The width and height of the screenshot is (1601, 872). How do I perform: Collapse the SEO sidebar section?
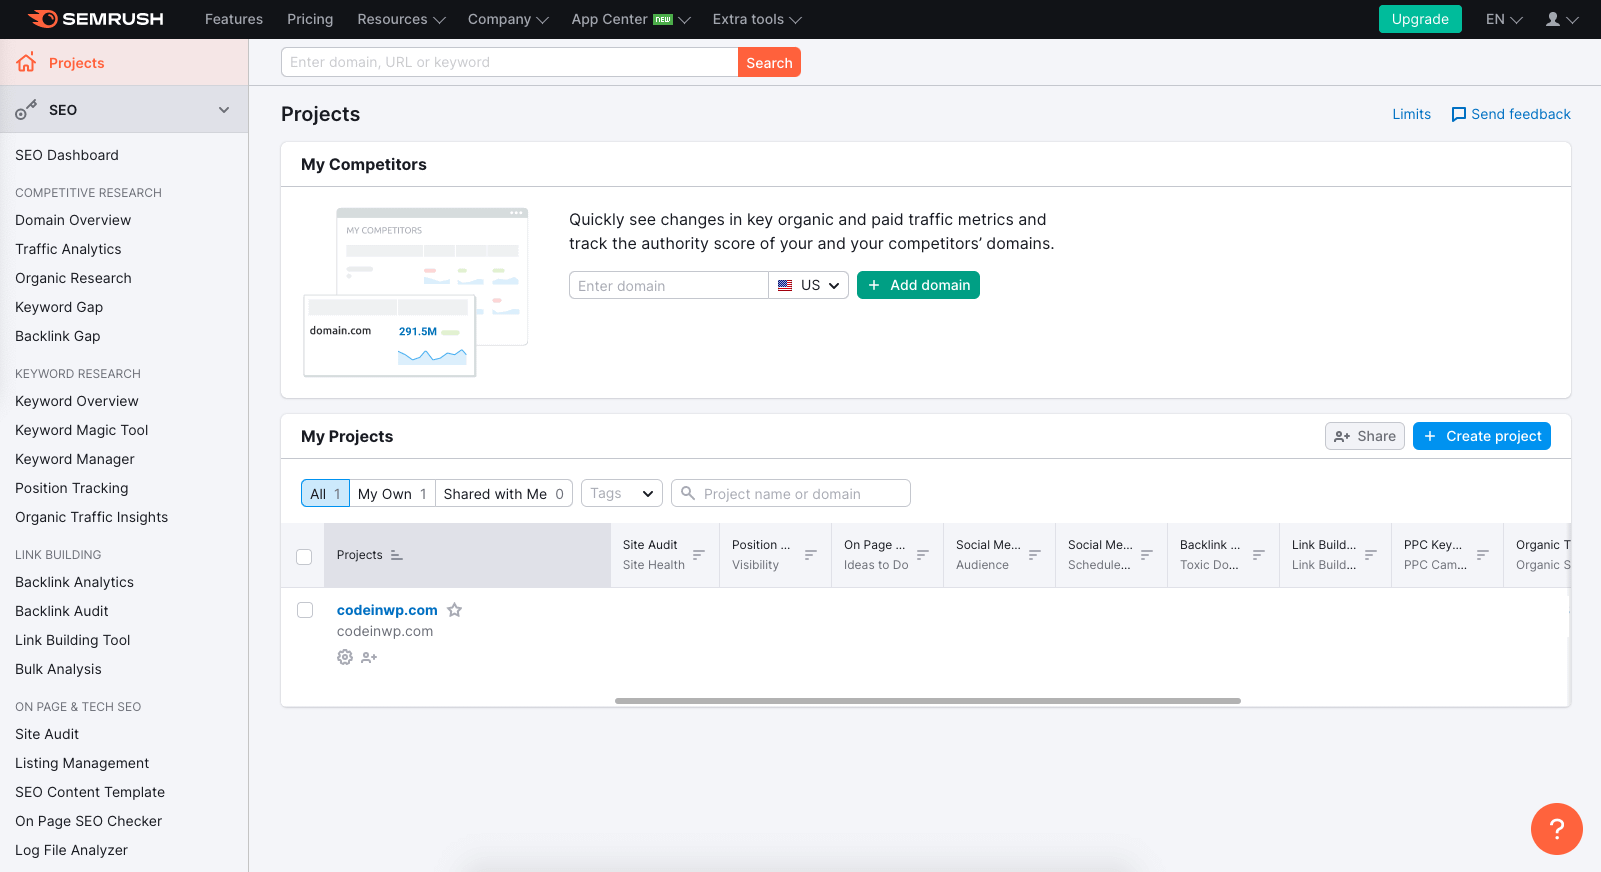(x=224, y=110)
